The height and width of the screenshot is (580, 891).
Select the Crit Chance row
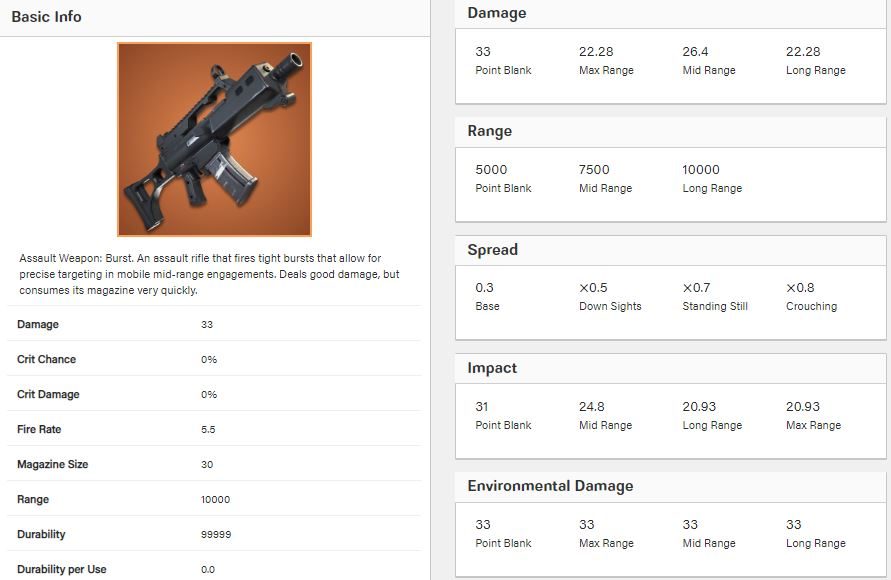coord(214,359)
